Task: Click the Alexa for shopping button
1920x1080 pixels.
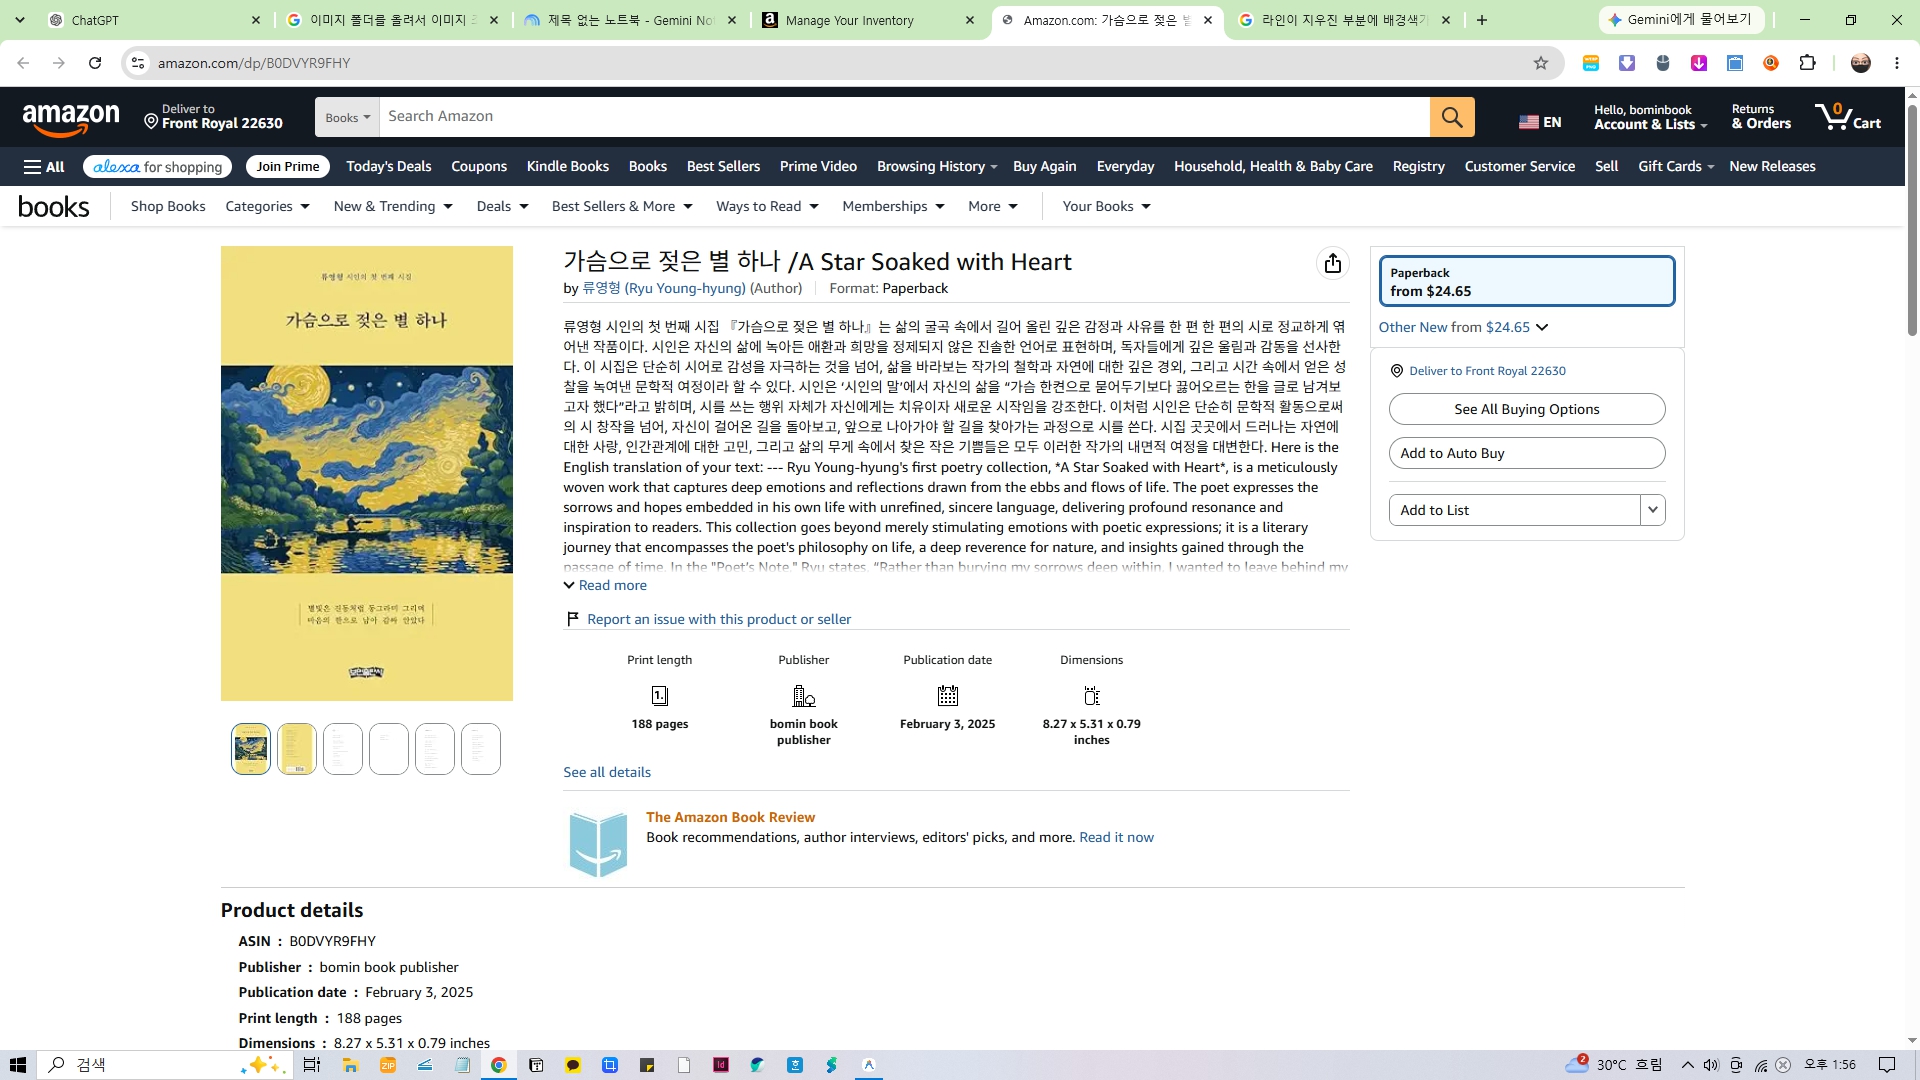Action: click(x=158, y=167)
